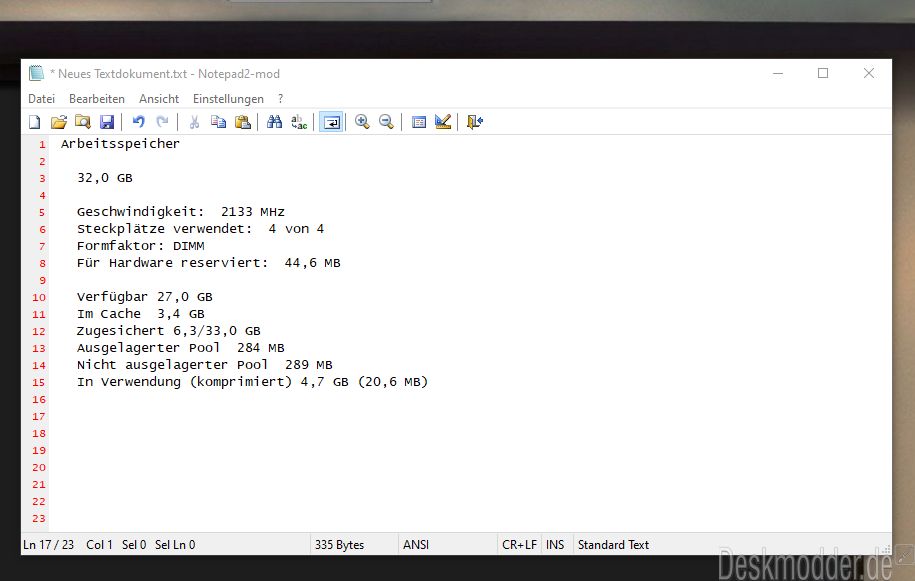
Task: Click the Browse files toolbar icon
Action: [x=83, y=122]
